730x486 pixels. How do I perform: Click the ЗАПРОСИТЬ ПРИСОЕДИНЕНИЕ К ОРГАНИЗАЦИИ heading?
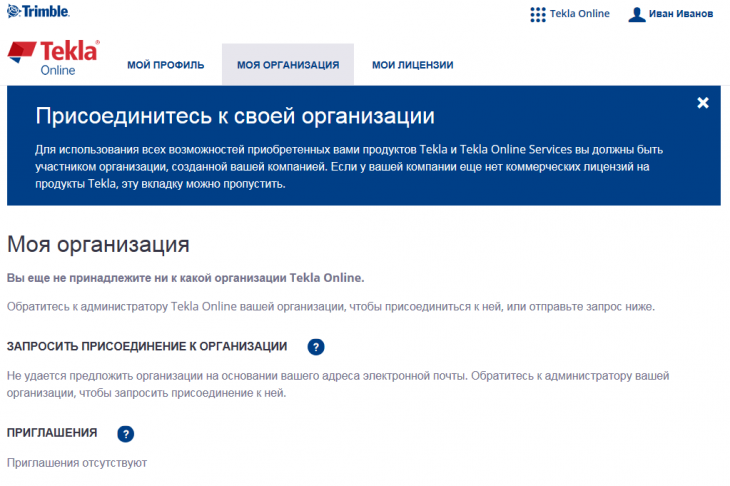point(147,346)
